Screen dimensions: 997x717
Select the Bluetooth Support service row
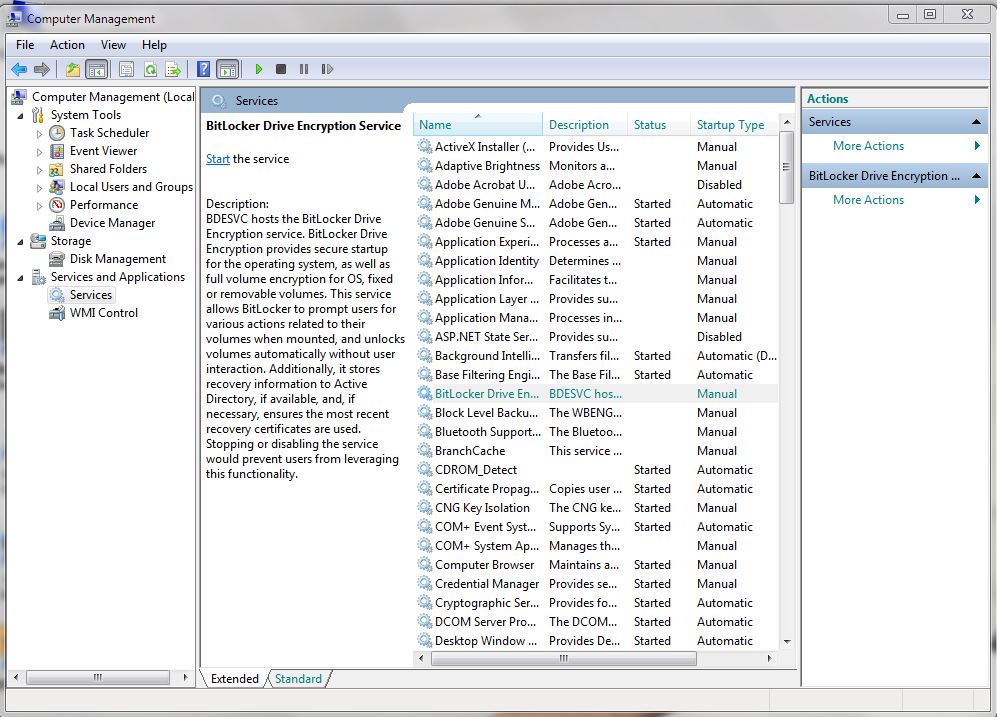coord(487,432)
